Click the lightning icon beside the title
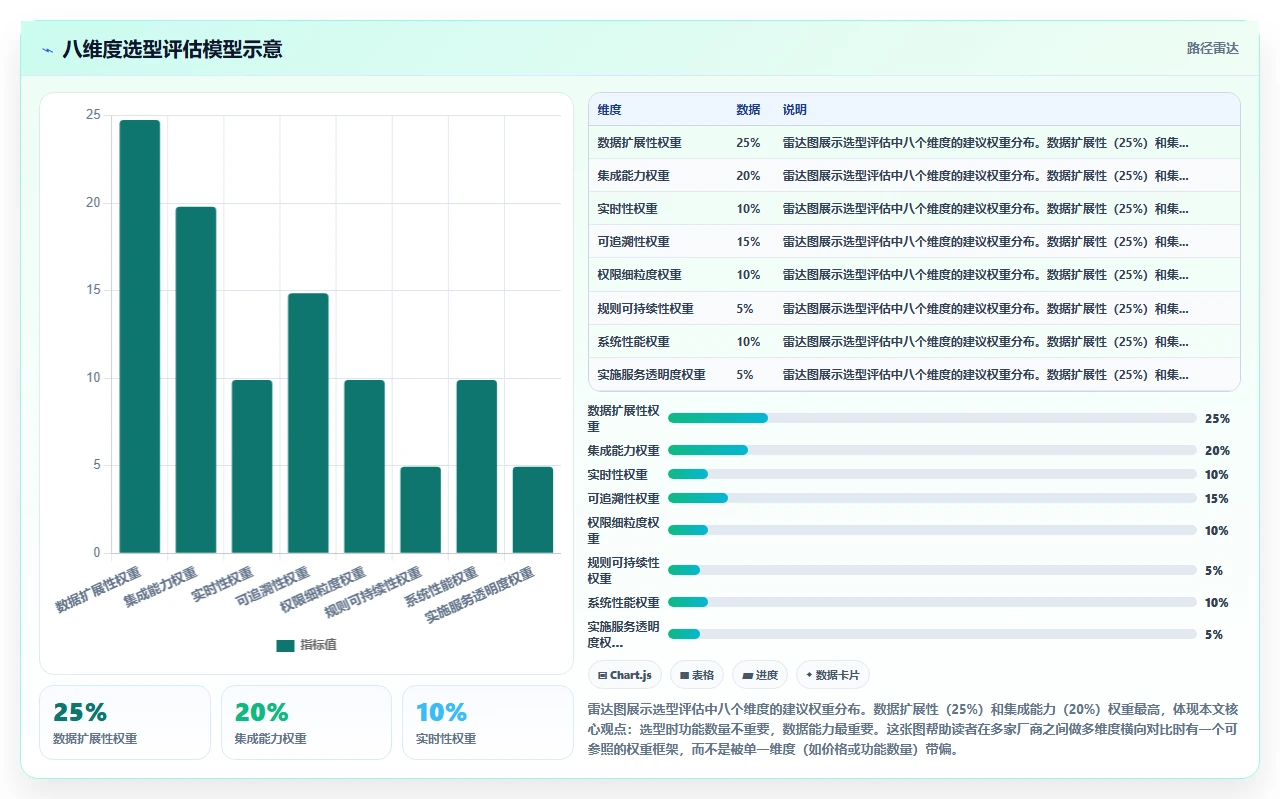Screen dimensions: 1280x799 point(48,50)
